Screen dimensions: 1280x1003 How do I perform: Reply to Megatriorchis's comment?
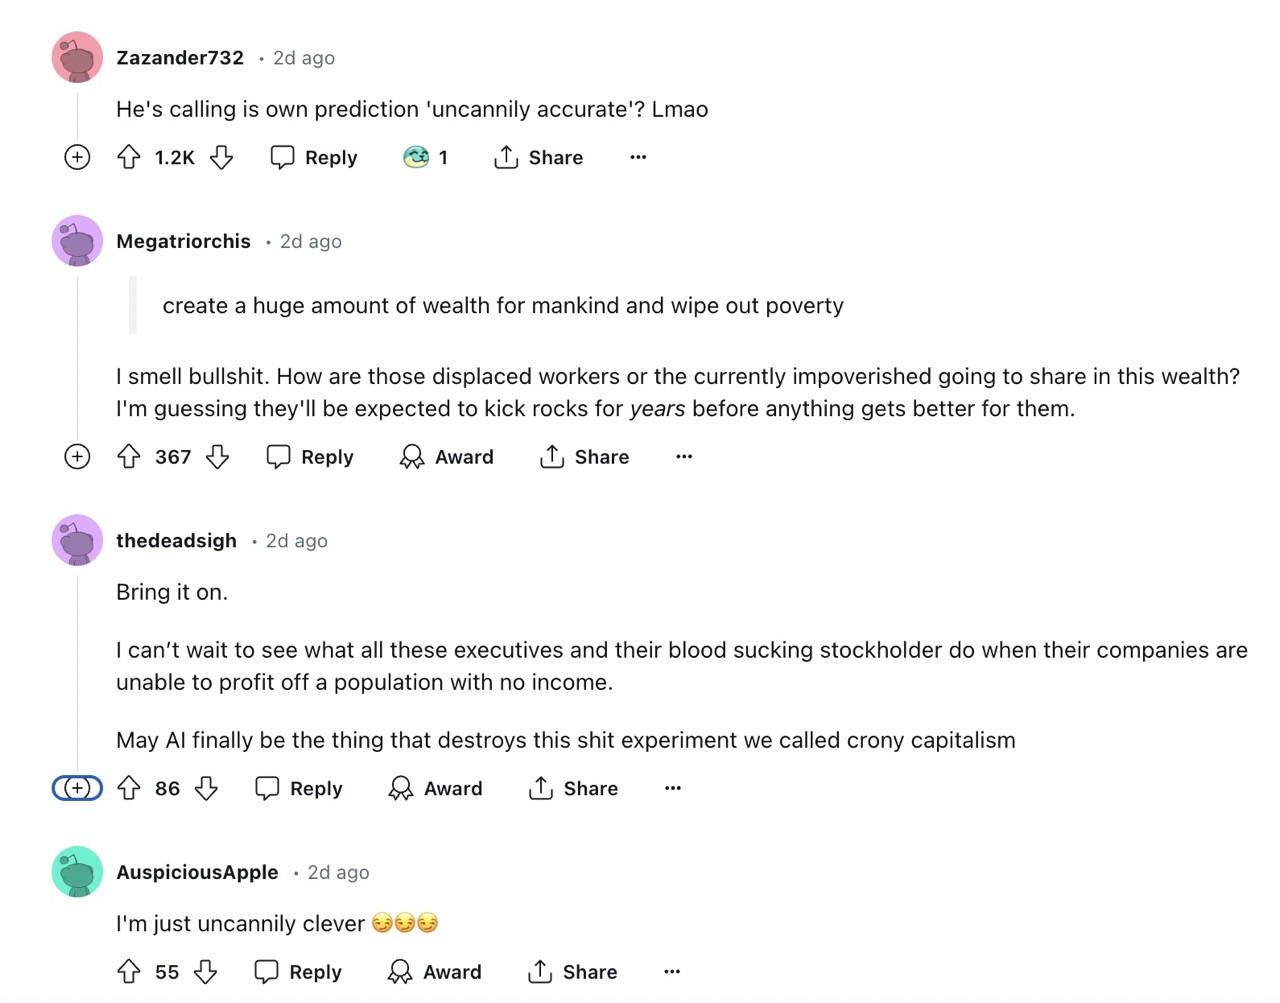pos(310,457)
